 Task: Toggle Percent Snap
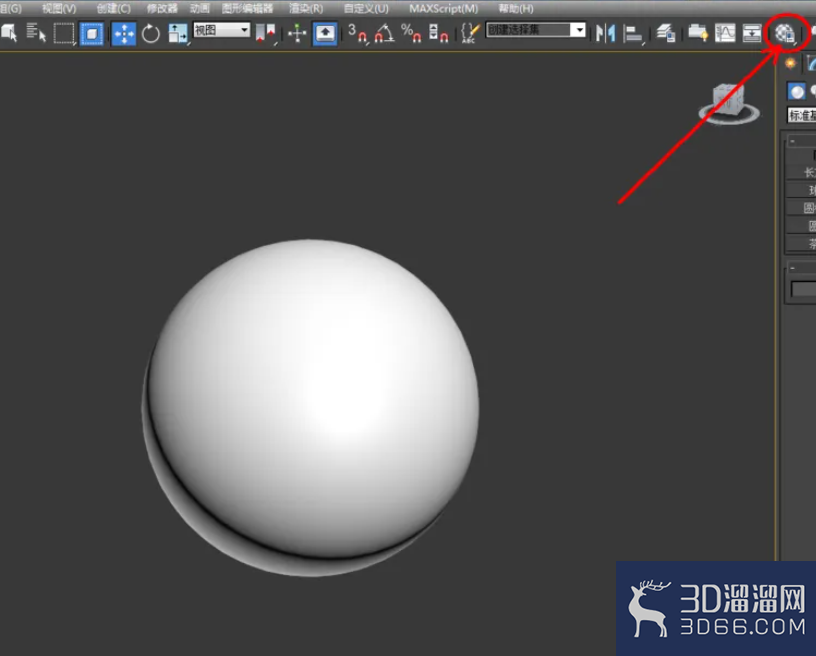[411, 33]
